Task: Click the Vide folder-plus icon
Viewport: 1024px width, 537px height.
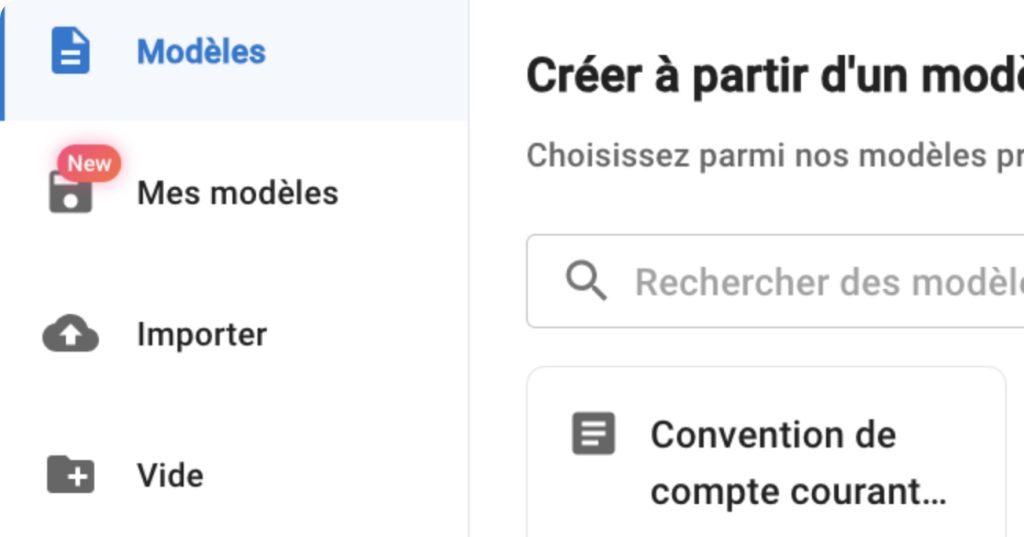Action: 70,475
